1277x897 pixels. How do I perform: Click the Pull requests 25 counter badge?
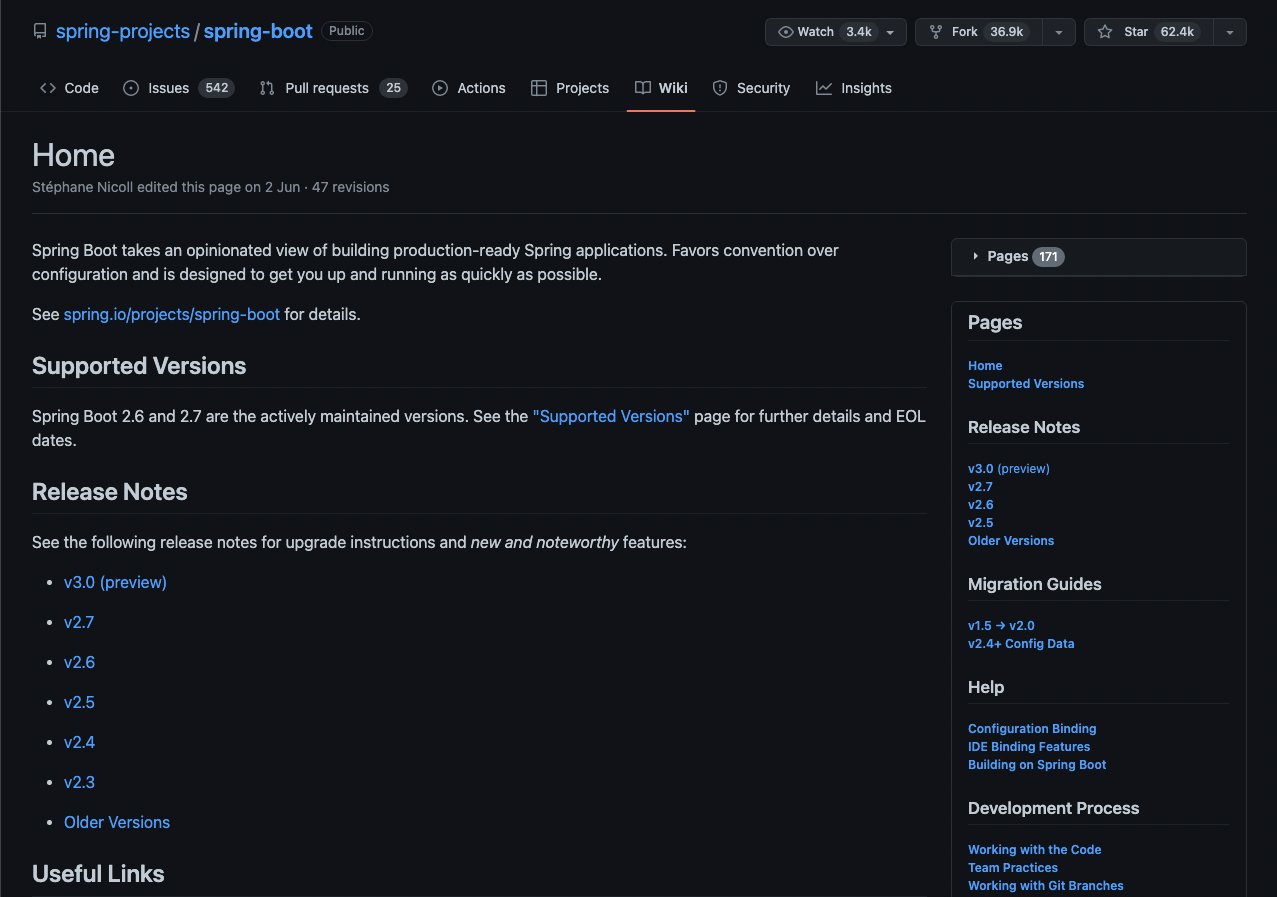[x=394, y=88]
